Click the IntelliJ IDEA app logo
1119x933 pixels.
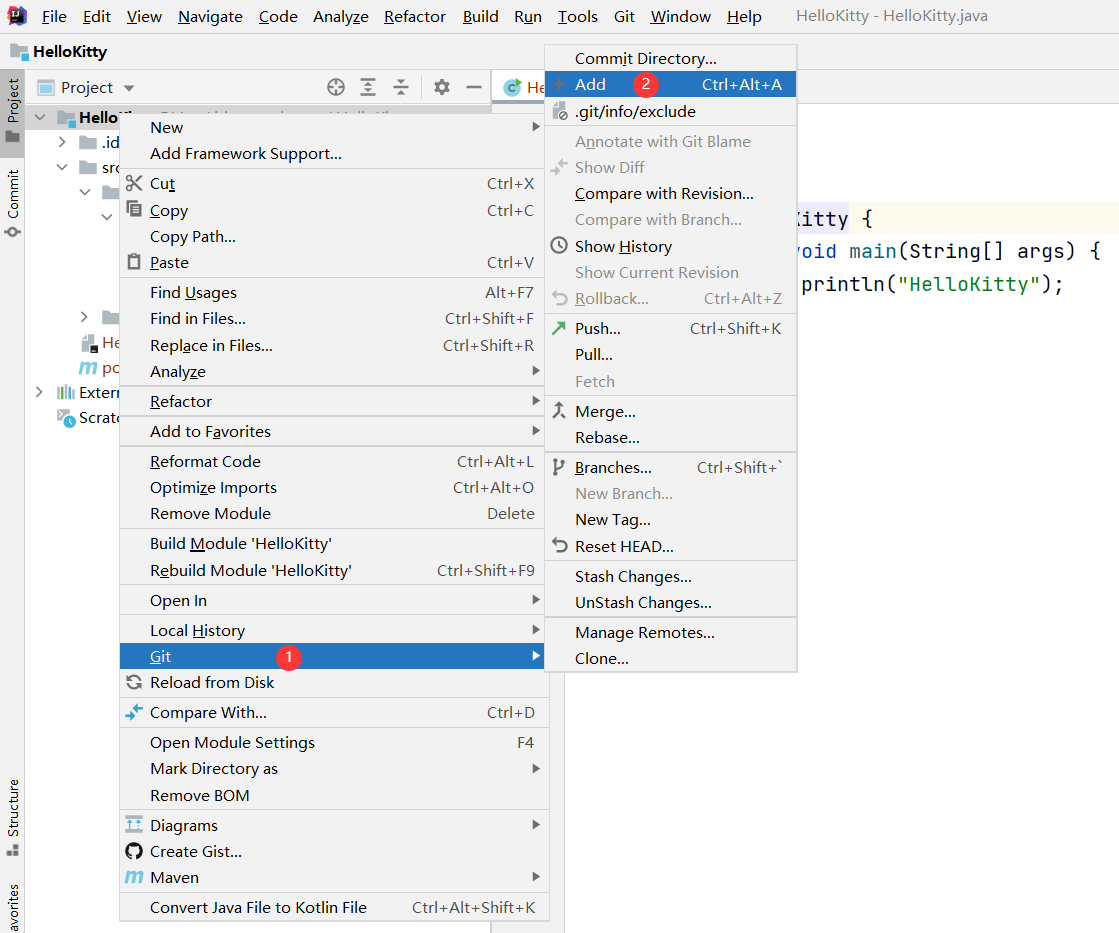click(x=16, y=16)
